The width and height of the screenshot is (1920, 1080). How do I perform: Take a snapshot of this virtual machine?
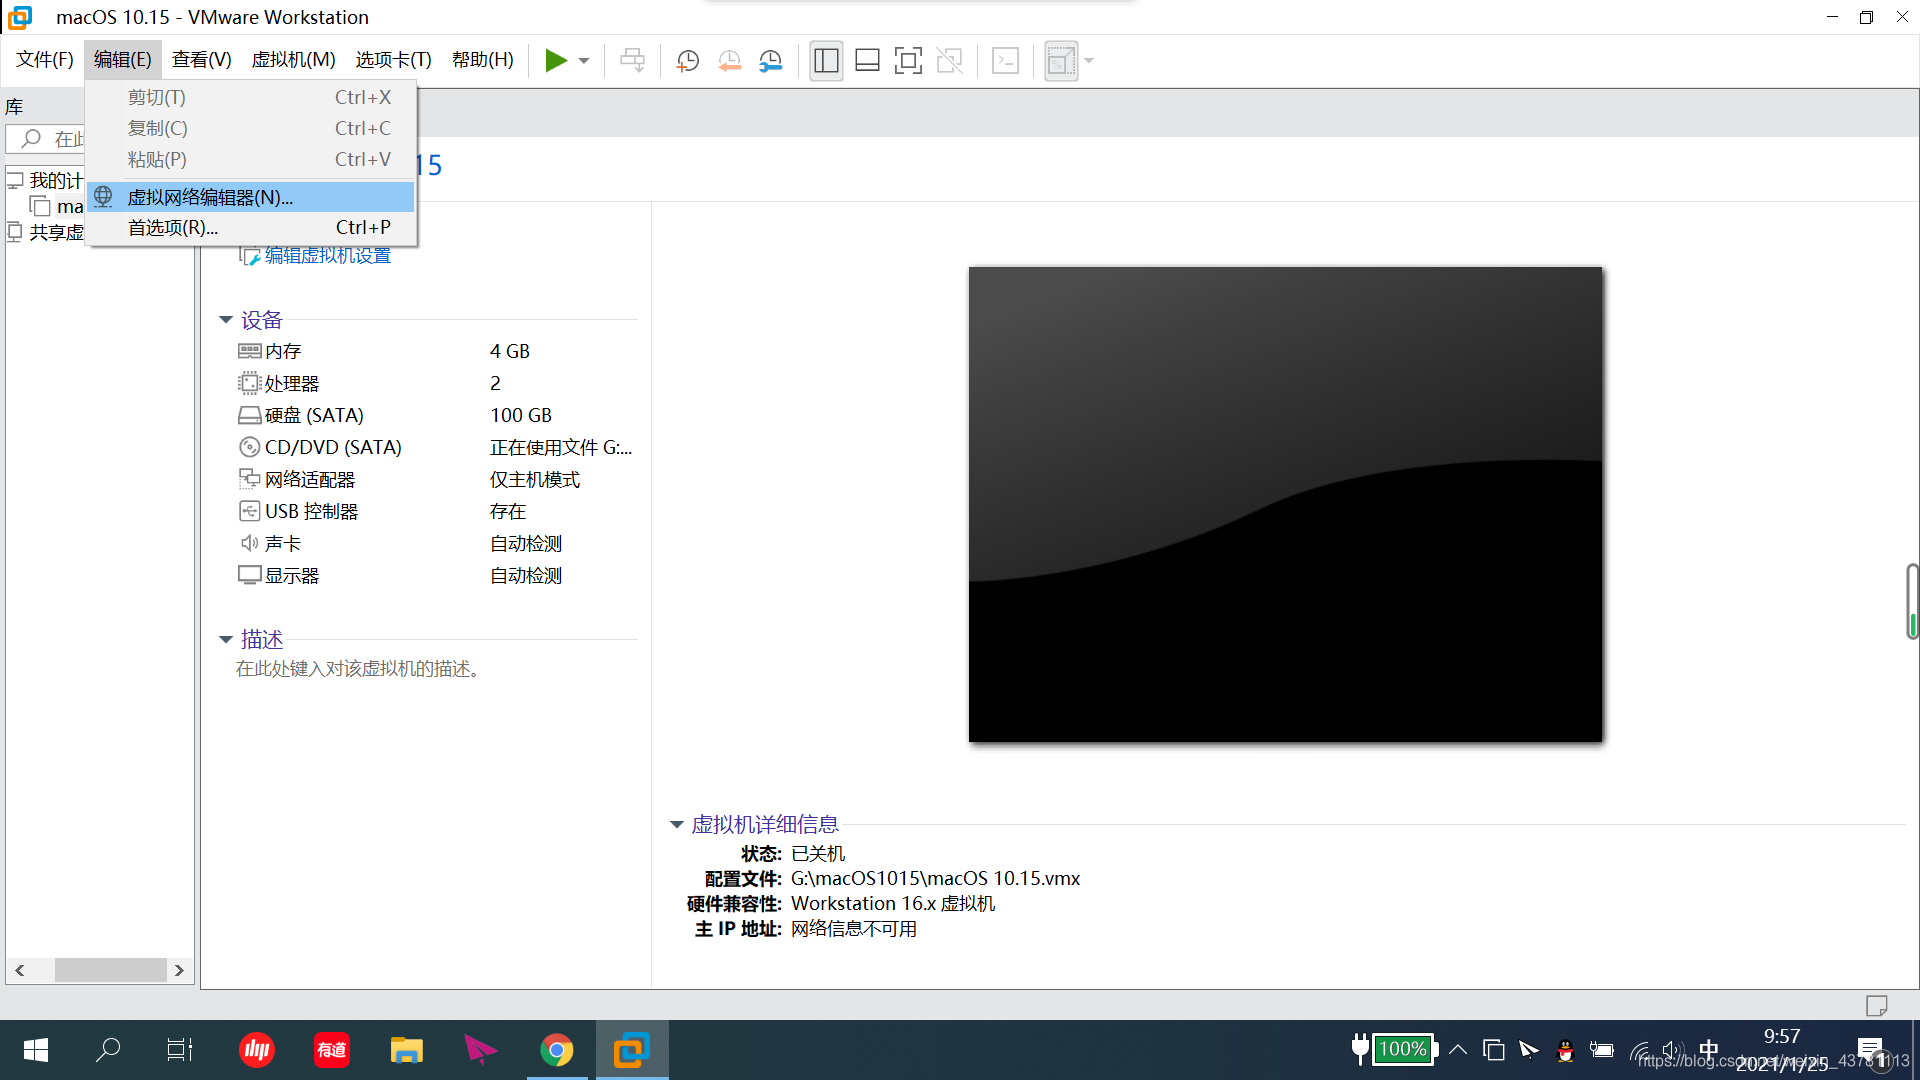click(687, 61)
